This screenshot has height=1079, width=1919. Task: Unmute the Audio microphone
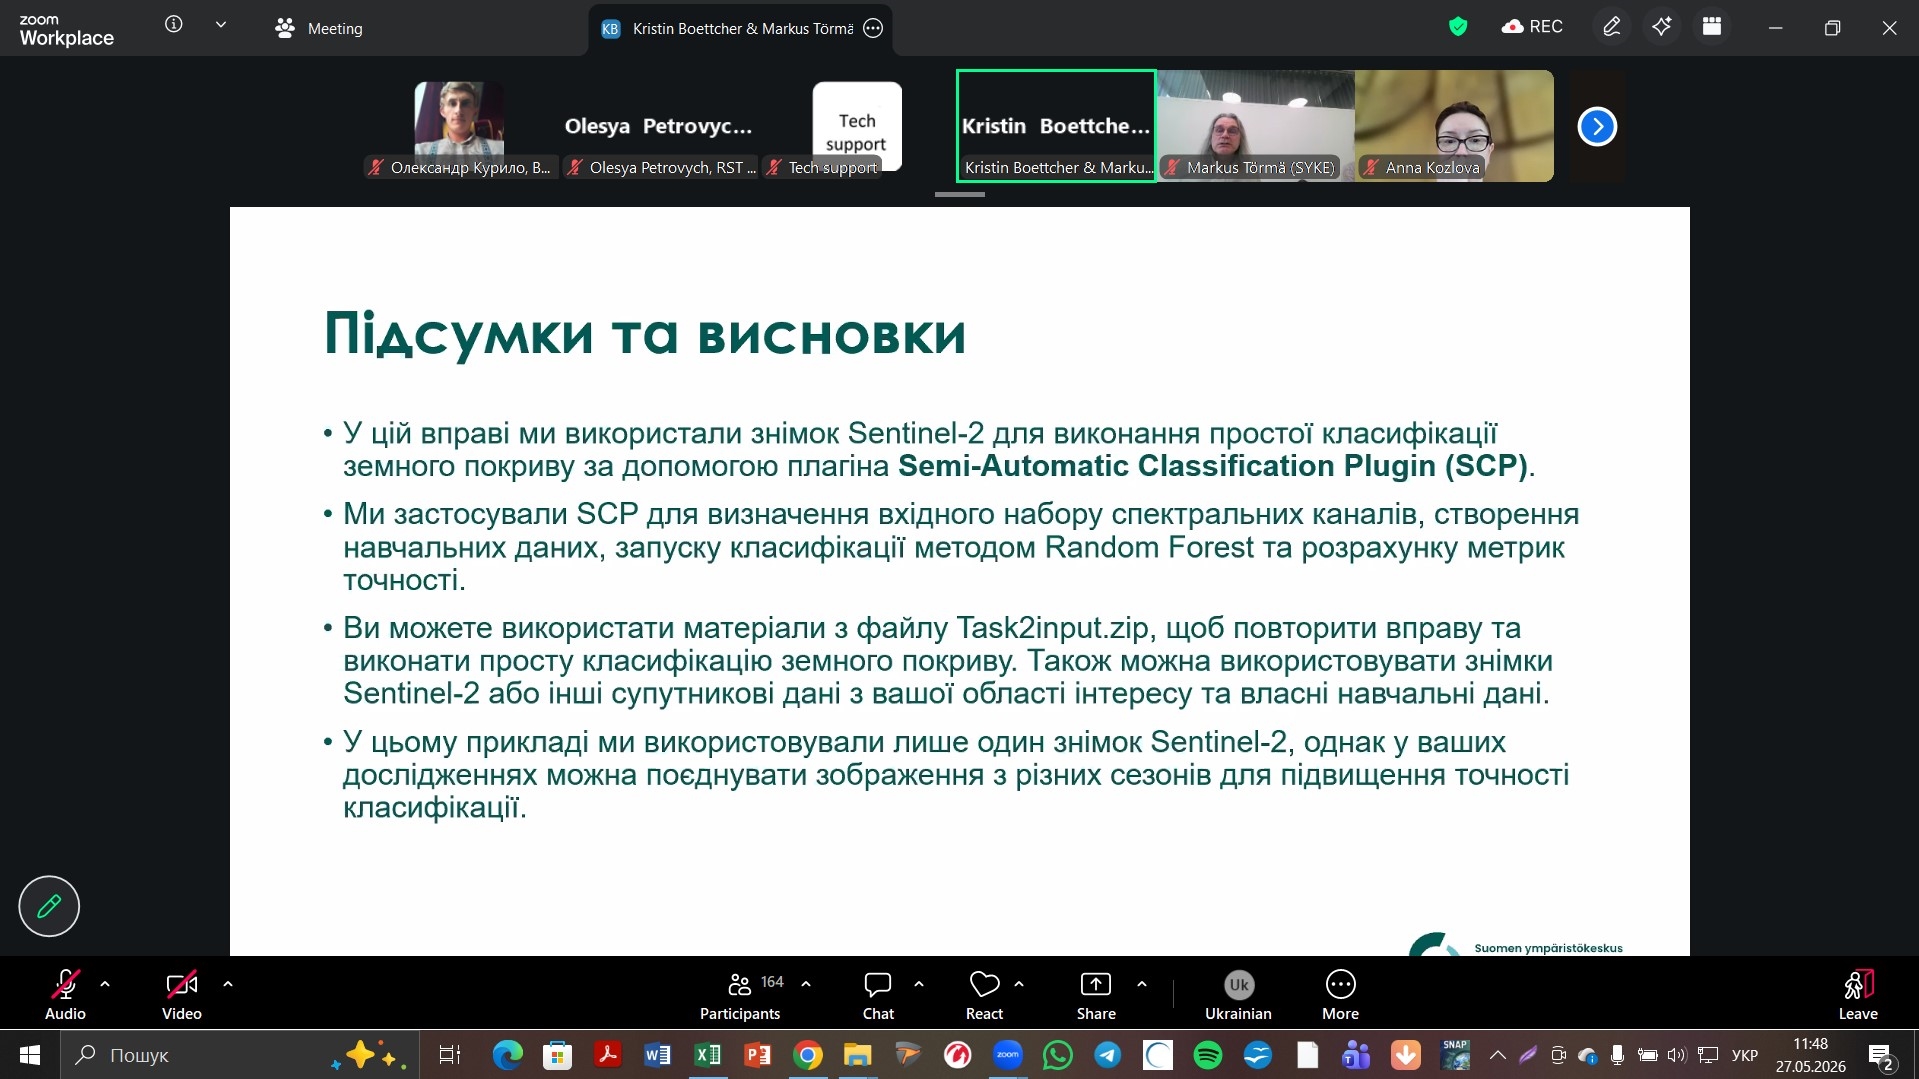coord(65,995)
